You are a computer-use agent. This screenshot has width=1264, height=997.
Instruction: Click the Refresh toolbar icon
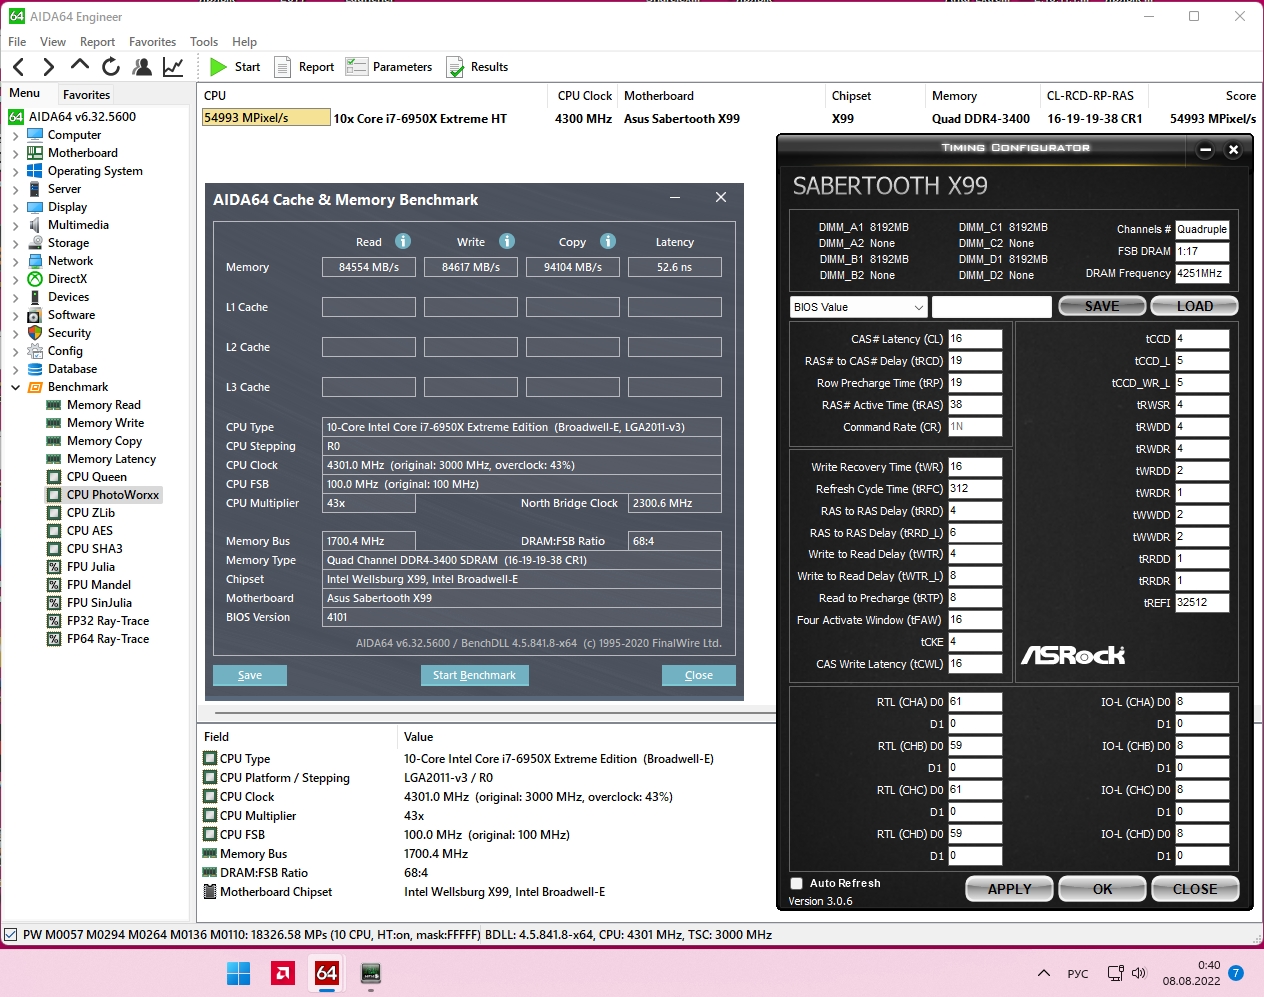[111, 67]
